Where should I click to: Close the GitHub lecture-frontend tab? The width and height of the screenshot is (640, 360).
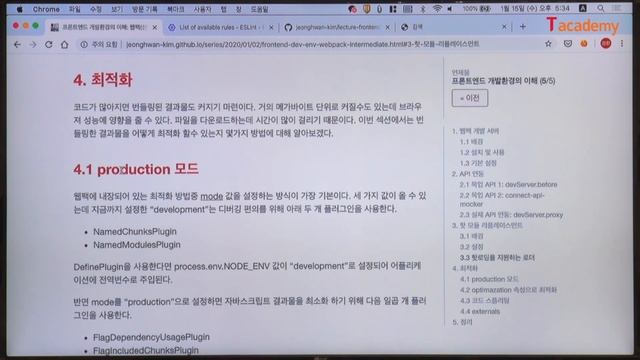coord(387,27)
